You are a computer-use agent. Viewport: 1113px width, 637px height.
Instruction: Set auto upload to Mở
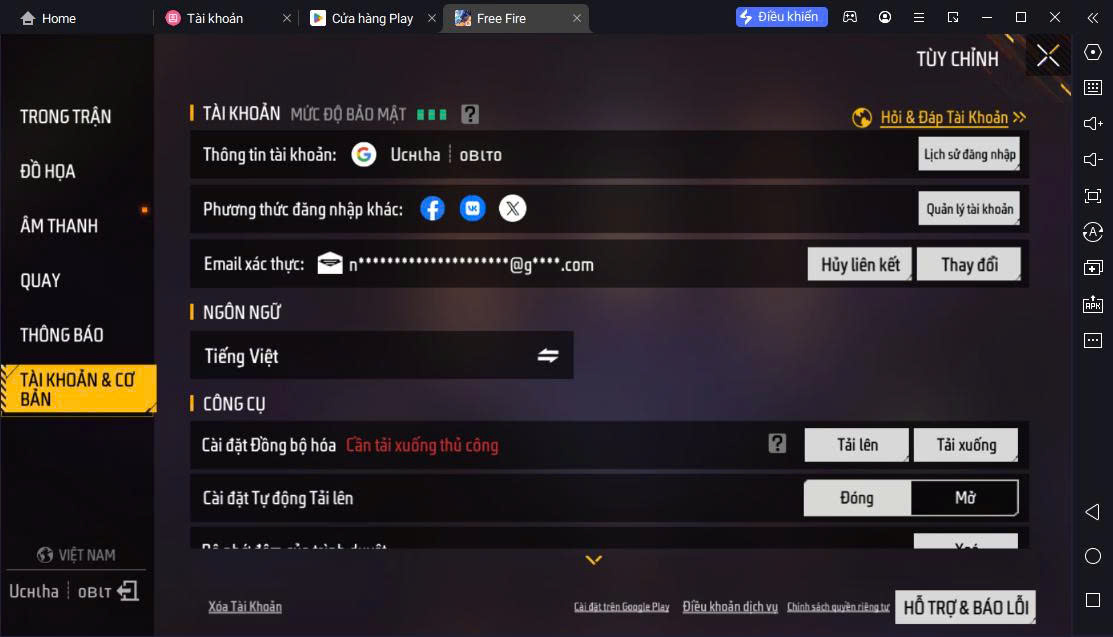pyautogui.click(x=965, y=498)
